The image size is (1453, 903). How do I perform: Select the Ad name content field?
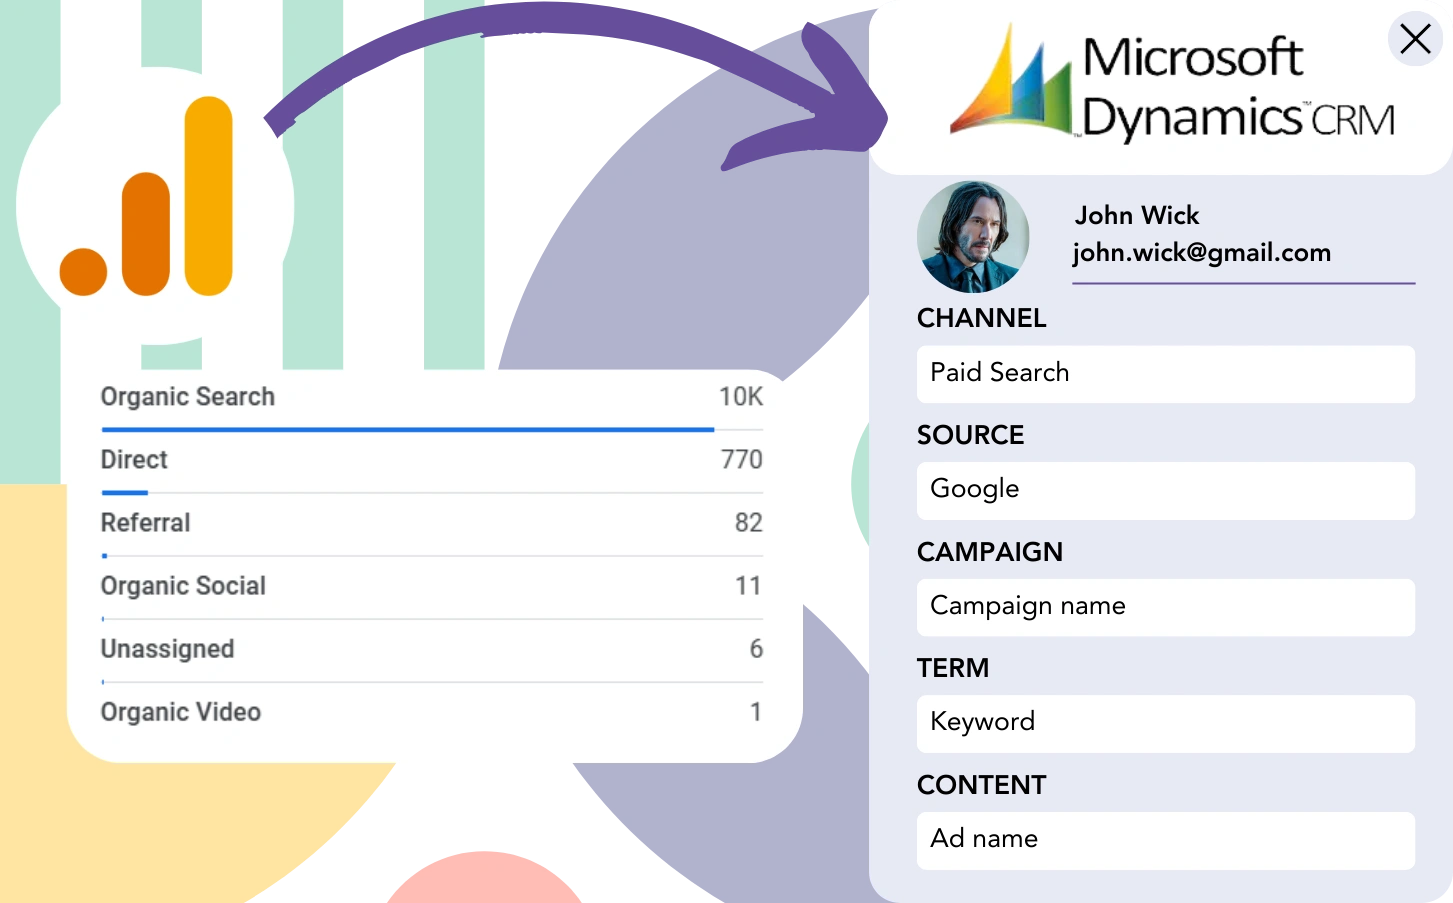pos(1166,840)
